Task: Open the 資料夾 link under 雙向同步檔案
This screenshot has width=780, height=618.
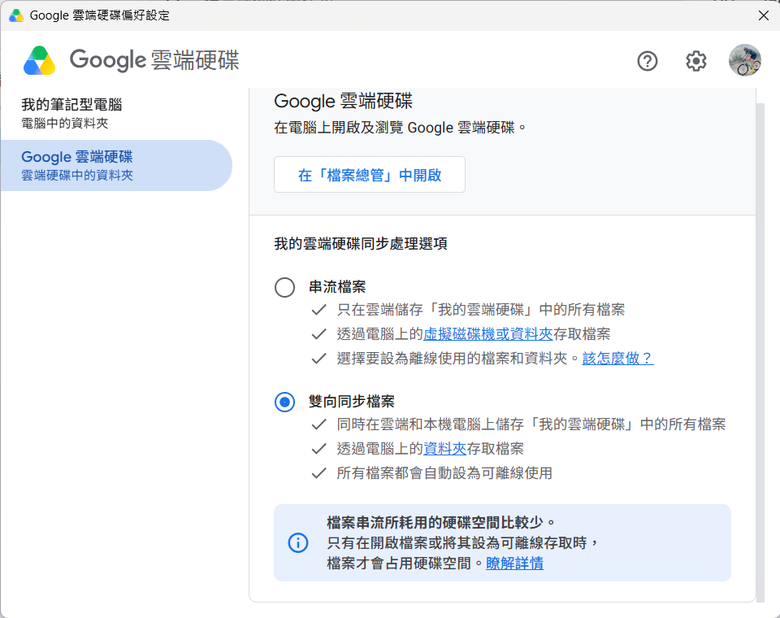Action: 445,449
